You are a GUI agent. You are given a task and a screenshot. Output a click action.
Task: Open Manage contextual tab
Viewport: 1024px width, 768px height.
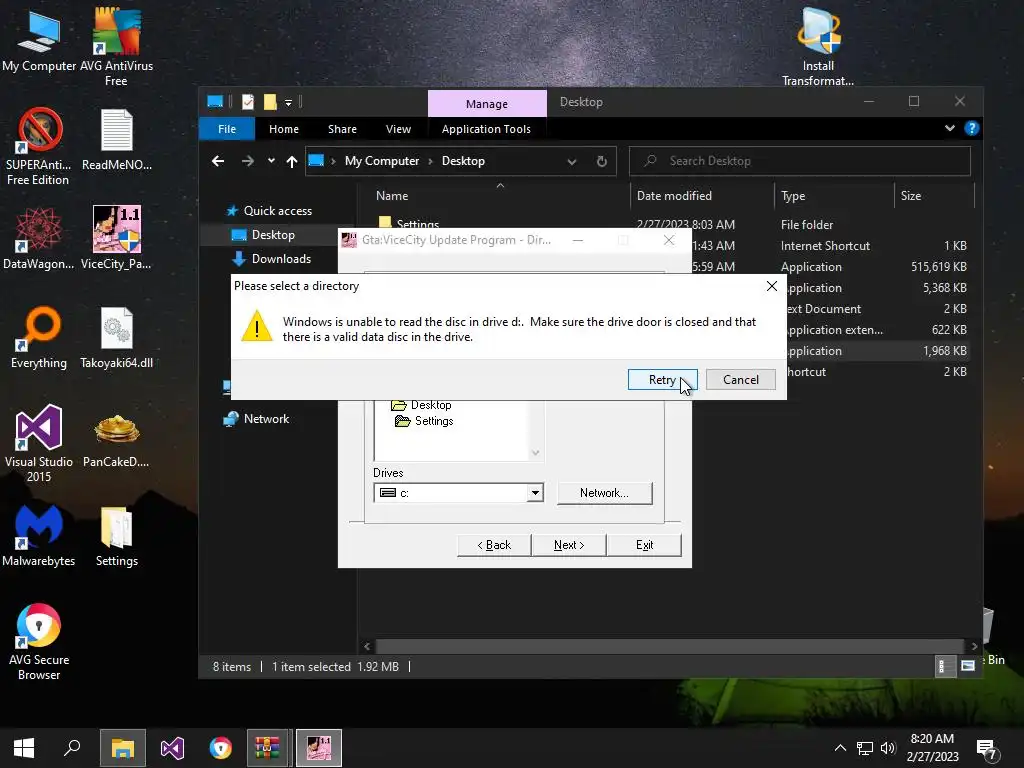click(x=487, y=104)
